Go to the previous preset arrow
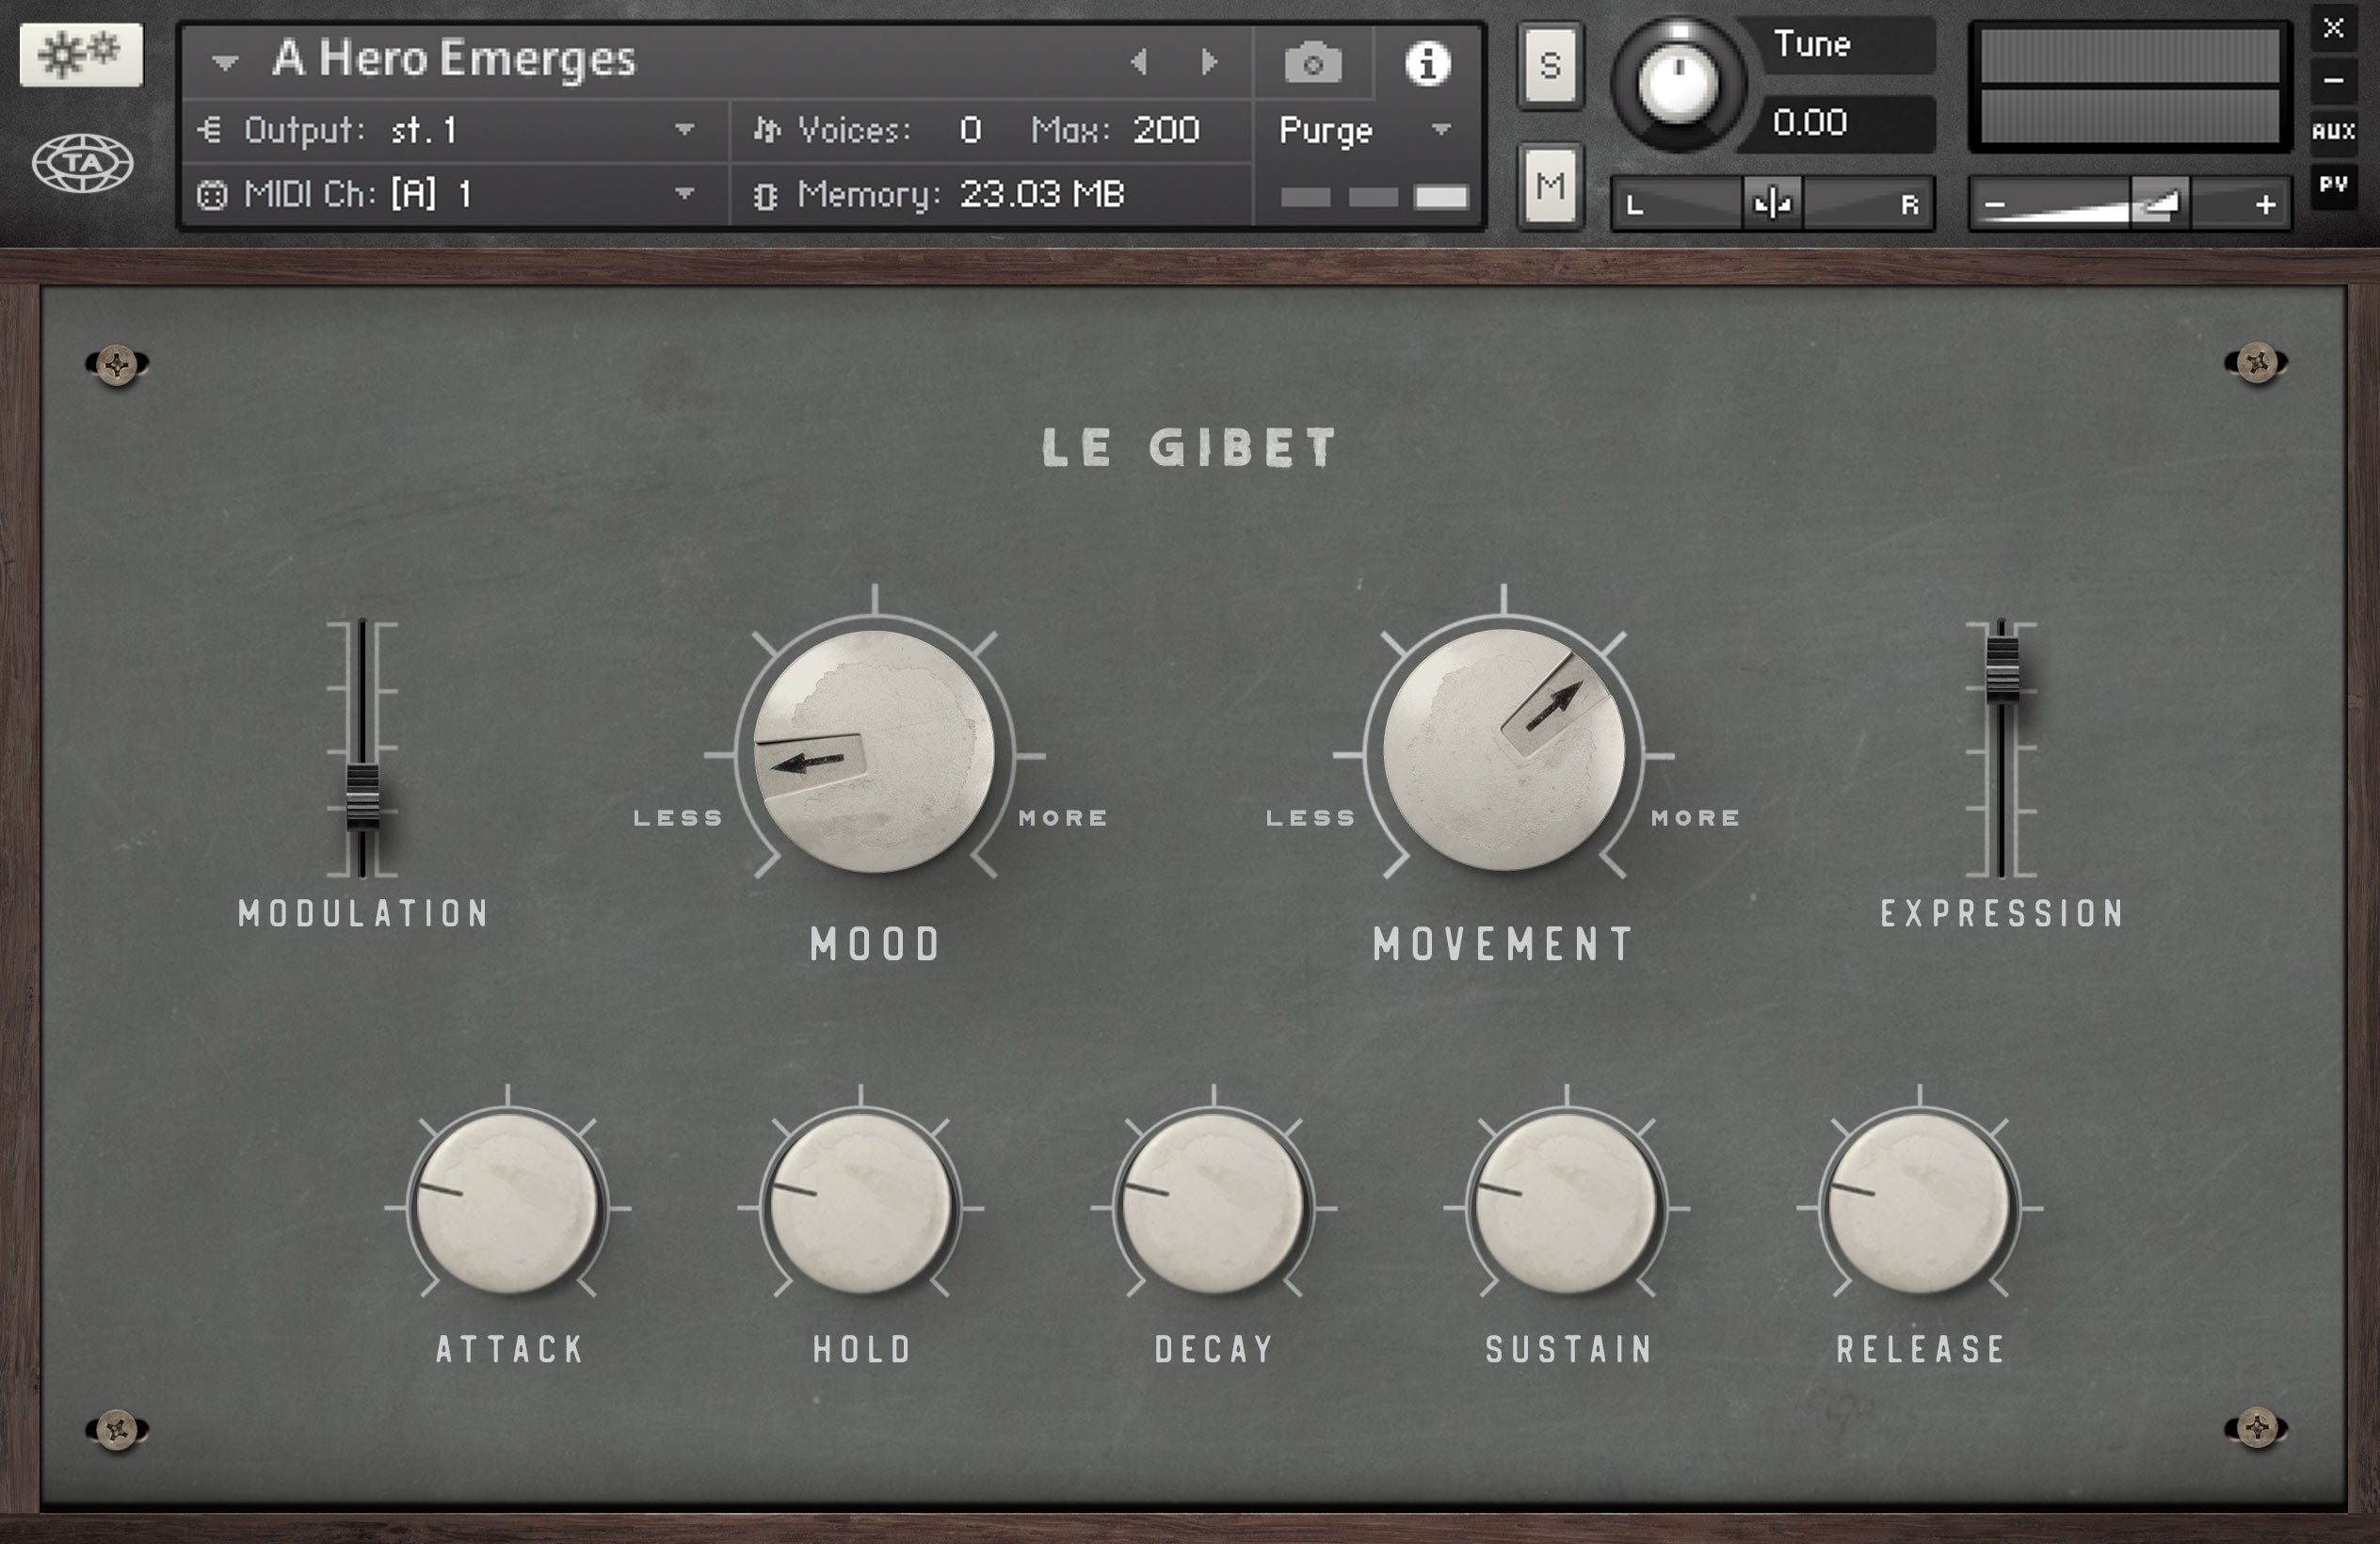Viewport: 2380px width, 1544px height. point(1139,62)
